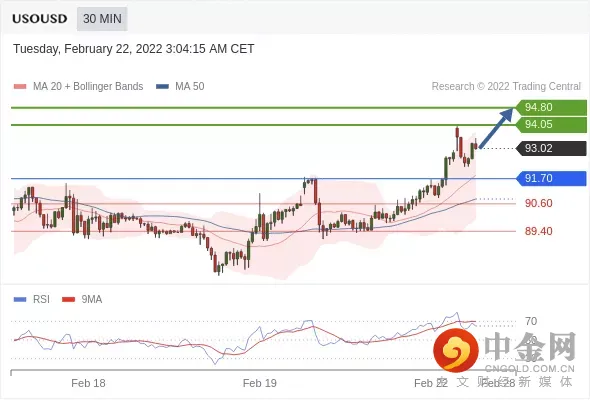This screenshot has width=590, height=400.
Task: Click the RSI legend label
Action: pos(41,300)
